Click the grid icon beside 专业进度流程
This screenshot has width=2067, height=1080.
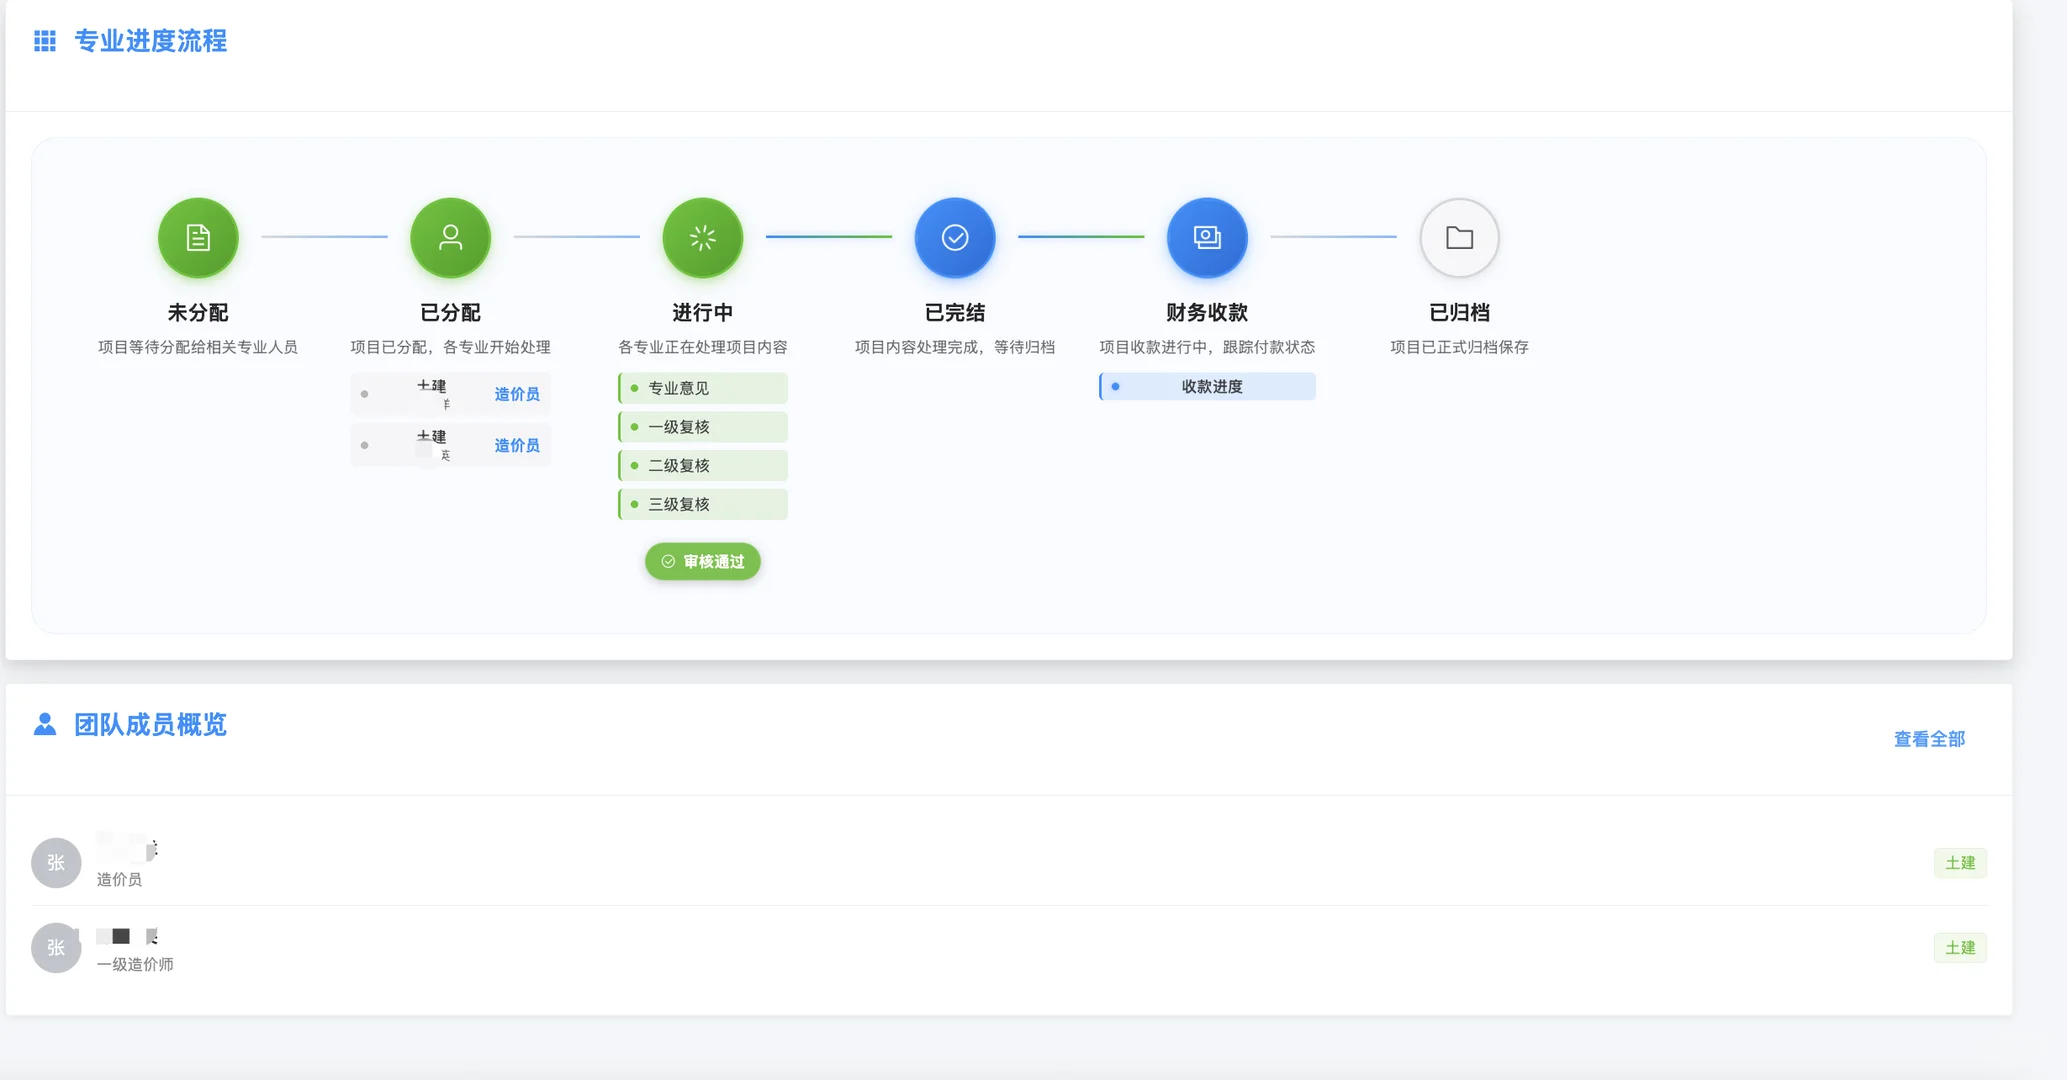[44, 41]
